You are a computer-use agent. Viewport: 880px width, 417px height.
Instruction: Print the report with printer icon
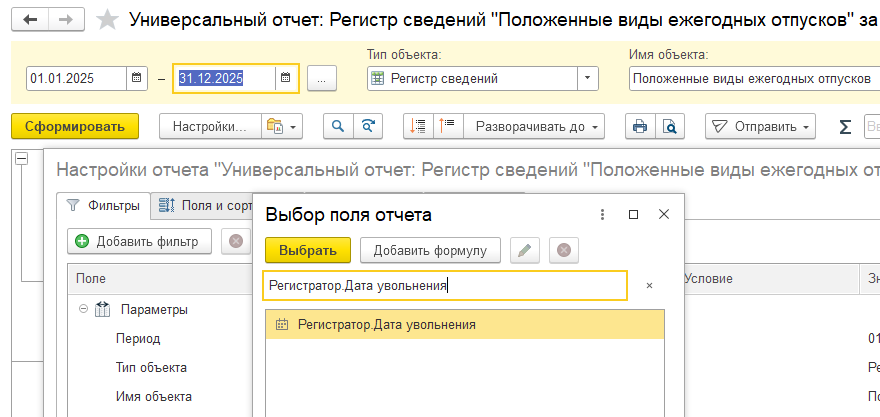coord(640,126)
